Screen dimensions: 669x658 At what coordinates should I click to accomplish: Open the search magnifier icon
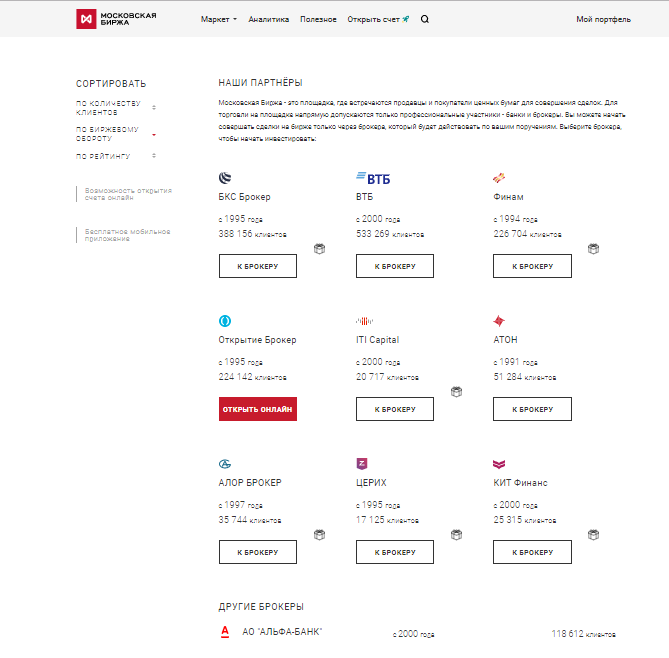(x=425, y=19)
